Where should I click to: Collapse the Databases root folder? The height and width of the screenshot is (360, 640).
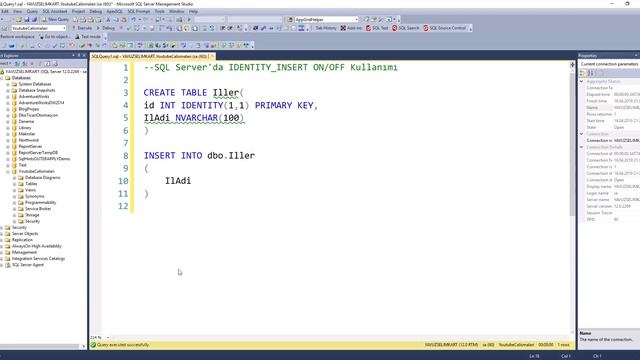(x=2, y=78)
